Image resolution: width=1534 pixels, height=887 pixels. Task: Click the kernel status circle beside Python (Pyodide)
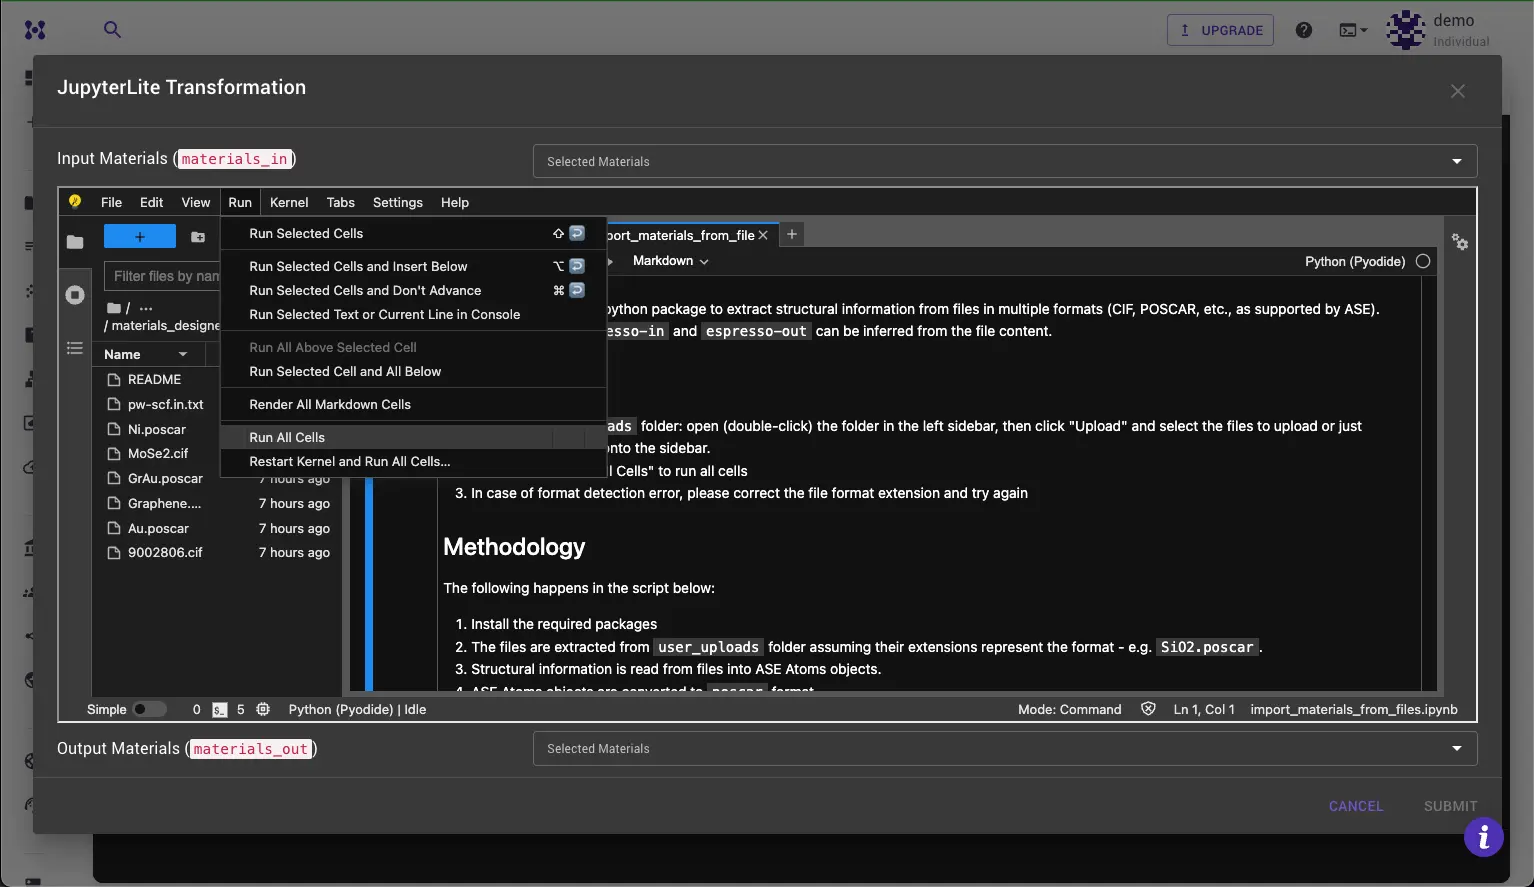[1423, 261]
